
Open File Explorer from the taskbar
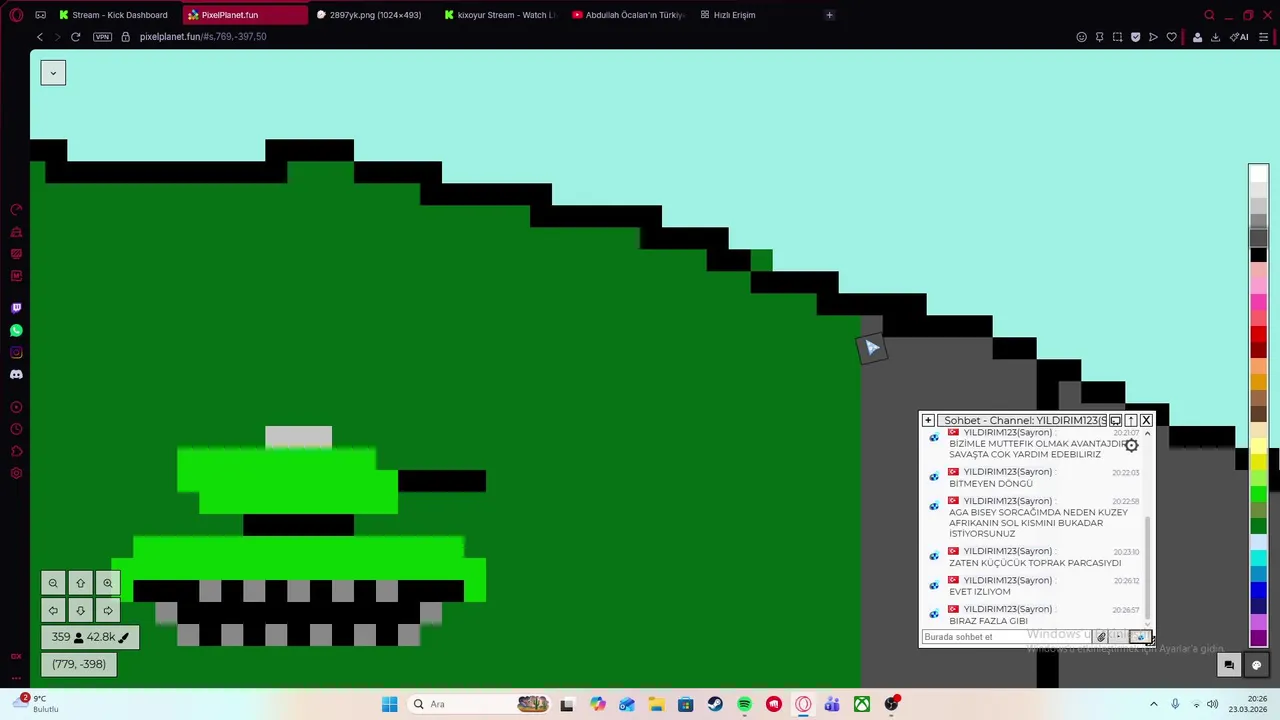click(x=656, y=704)
